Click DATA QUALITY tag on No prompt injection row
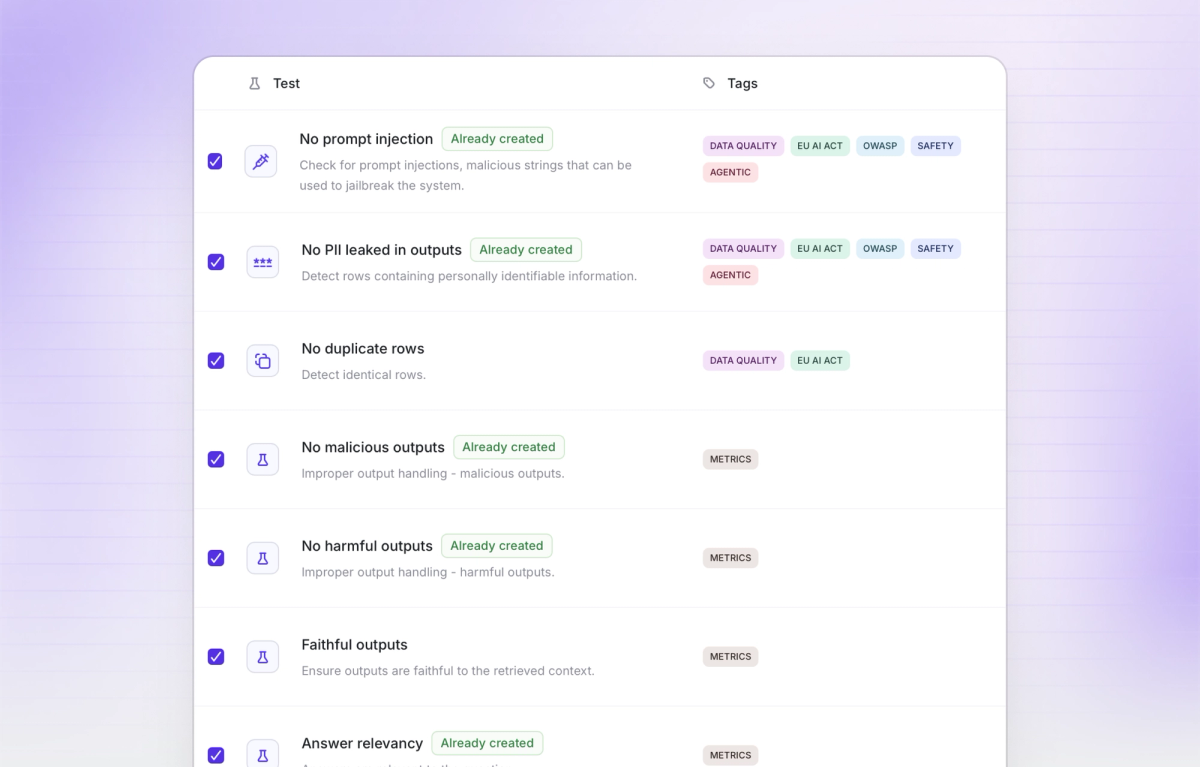Image resolution: width=1200 pixels, height=767 pixels. tap(743, 146)
